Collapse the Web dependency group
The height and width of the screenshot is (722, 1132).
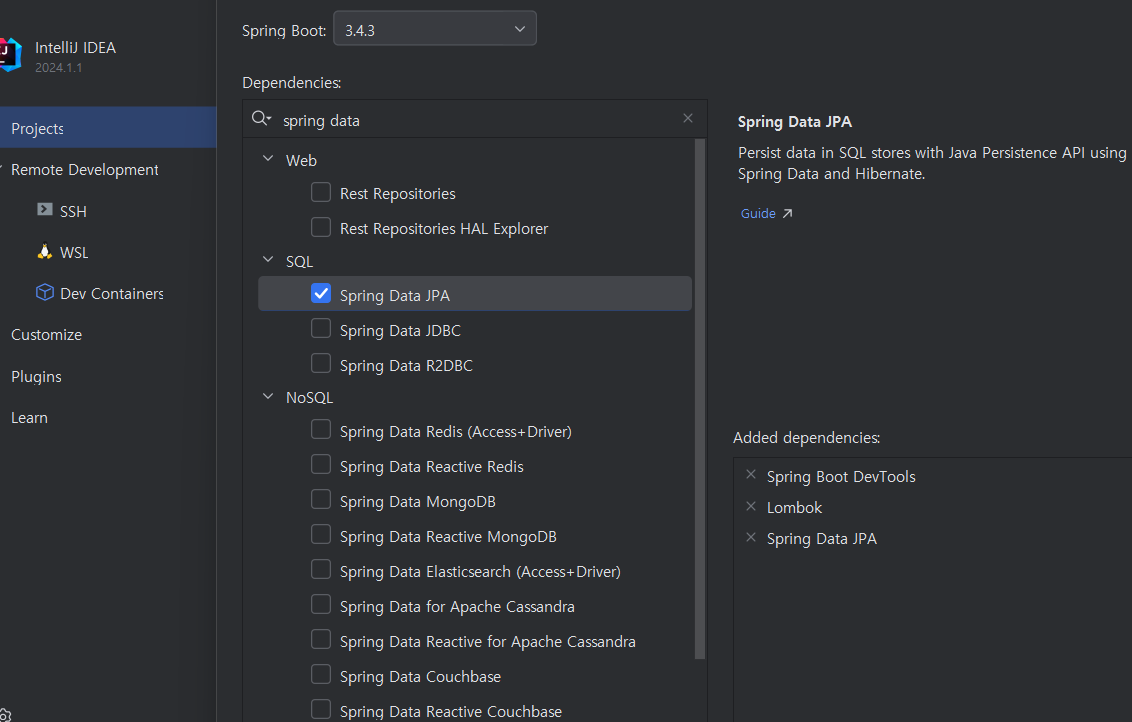tap(268, 158)
